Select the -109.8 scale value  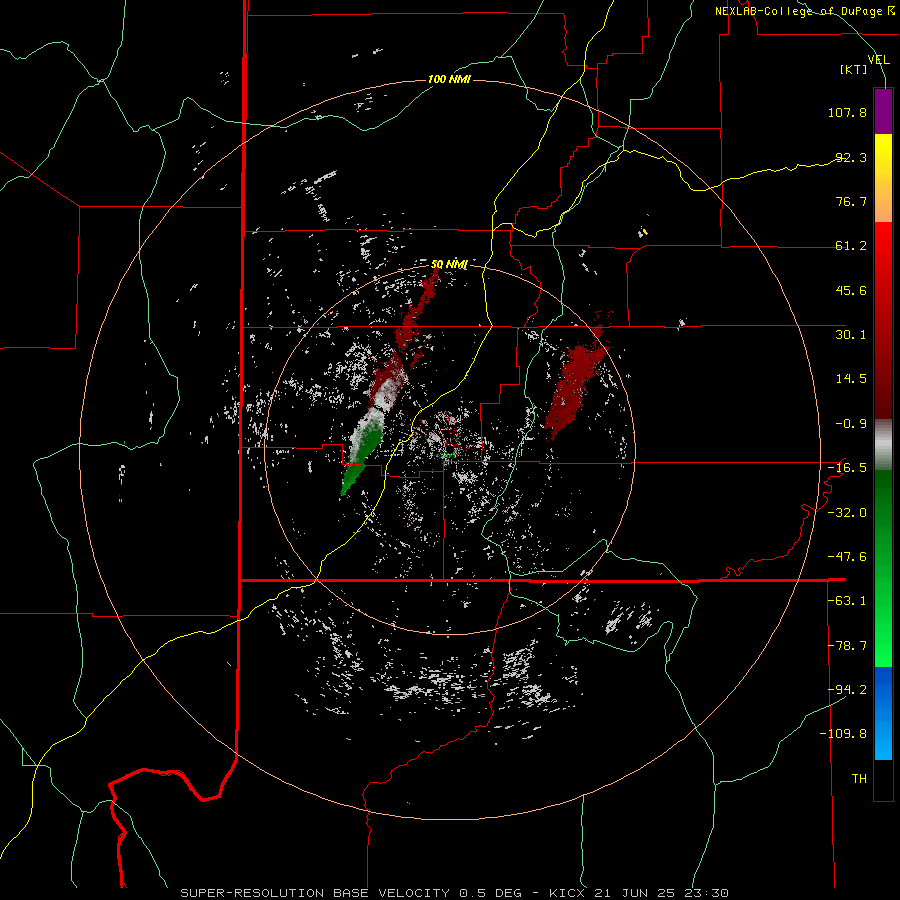point(843,734)
